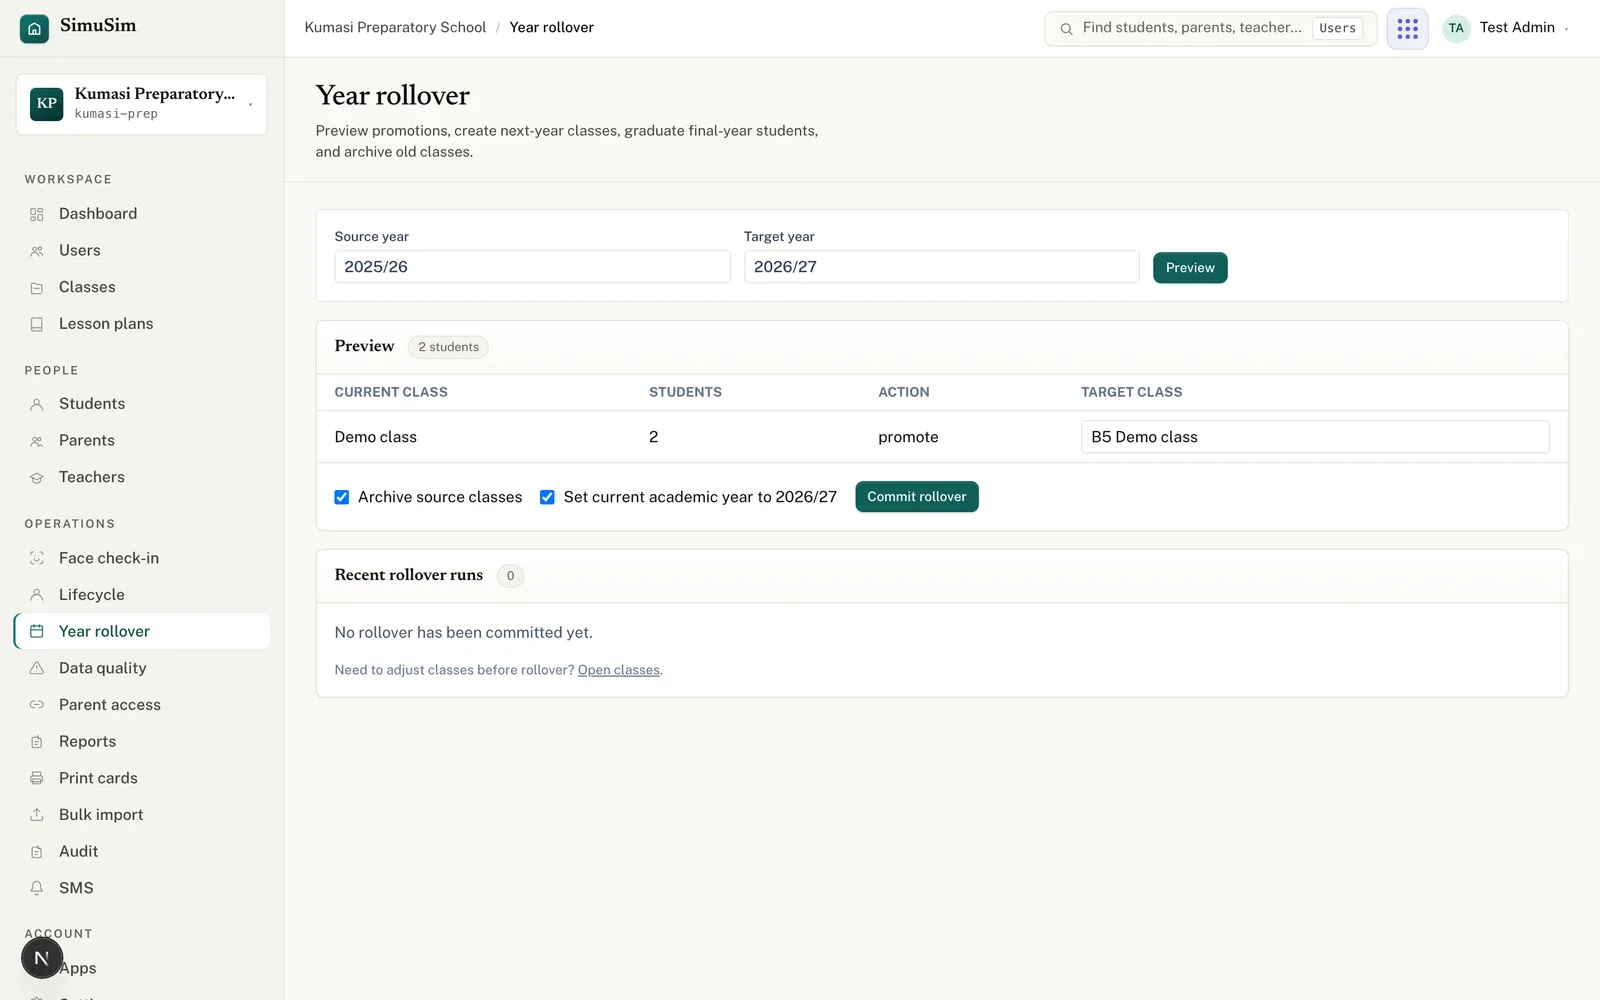Click the search magnifier icon

click(1066, 29)
